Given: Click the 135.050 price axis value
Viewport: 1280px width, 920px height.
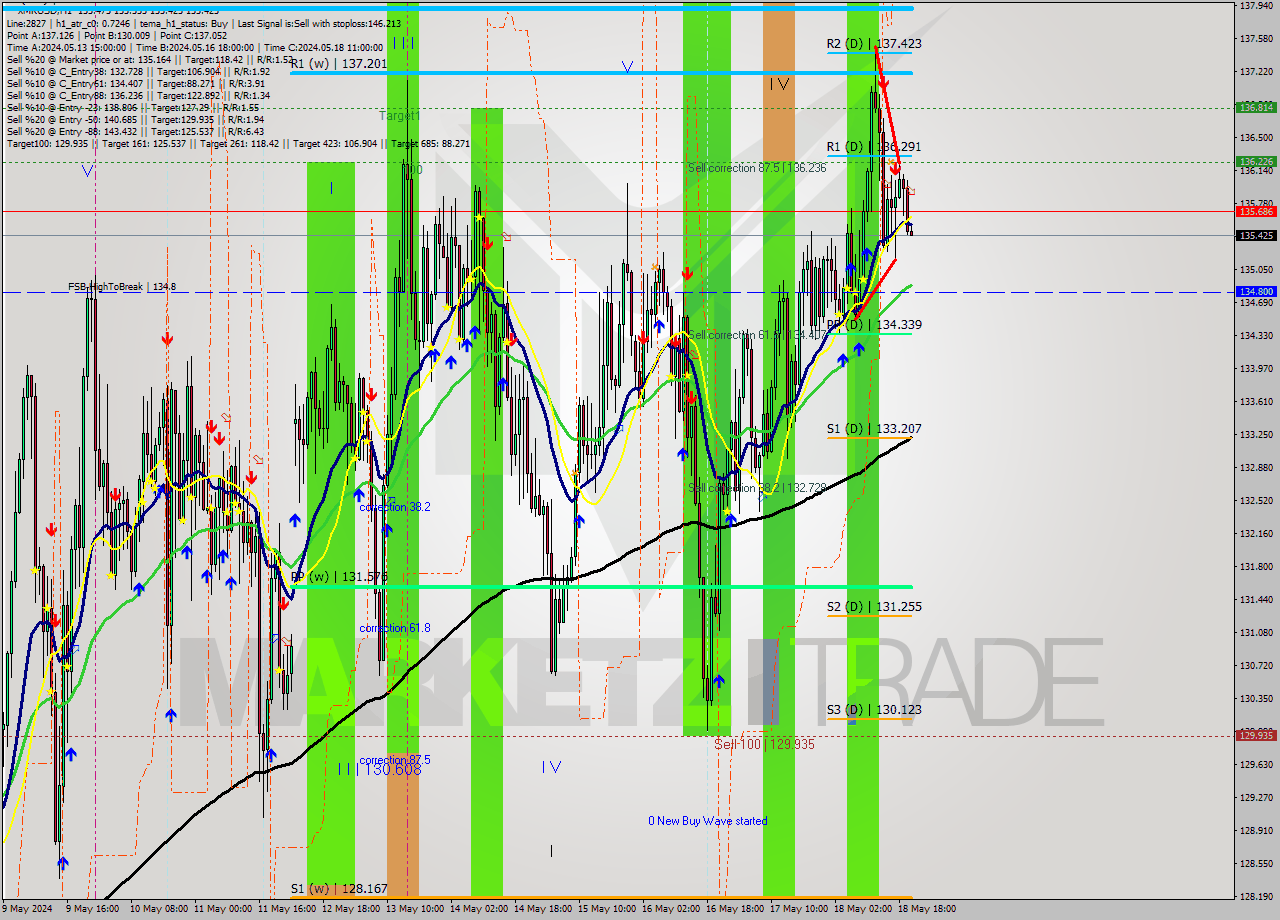Looking at the screenshot, I should pos(1256,270).
